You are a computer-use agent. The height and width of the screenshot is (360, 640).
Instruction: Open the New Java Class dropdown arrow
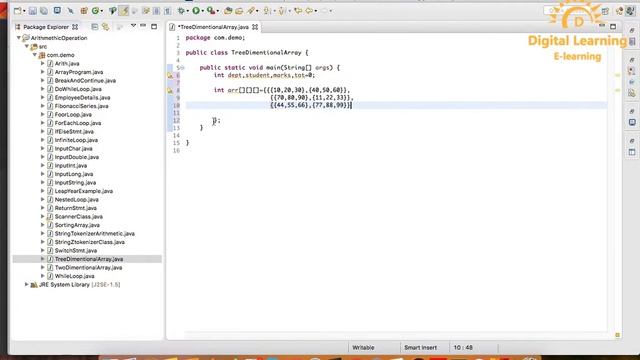pyautogui.click(x=102, y=11)
